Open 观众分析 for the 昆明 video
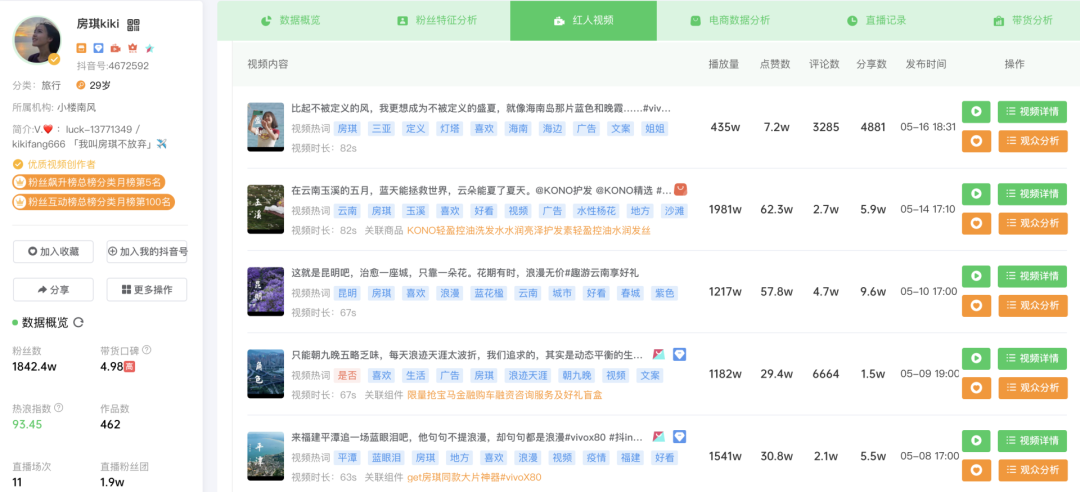Image resolution: width=1080 pixels, height=492 pixels. pyautogui.click(x=1032, y=305)
